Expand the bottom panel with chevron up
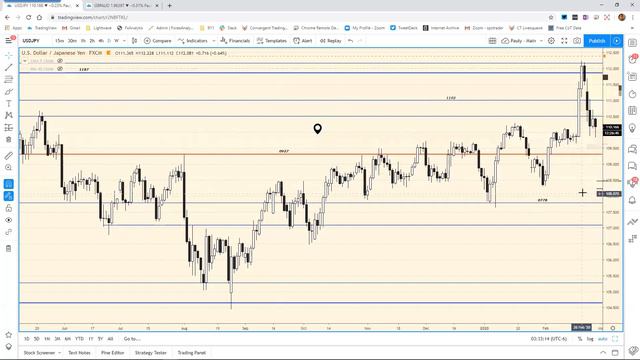Viewport: 640px width, 360px height. 603,353
